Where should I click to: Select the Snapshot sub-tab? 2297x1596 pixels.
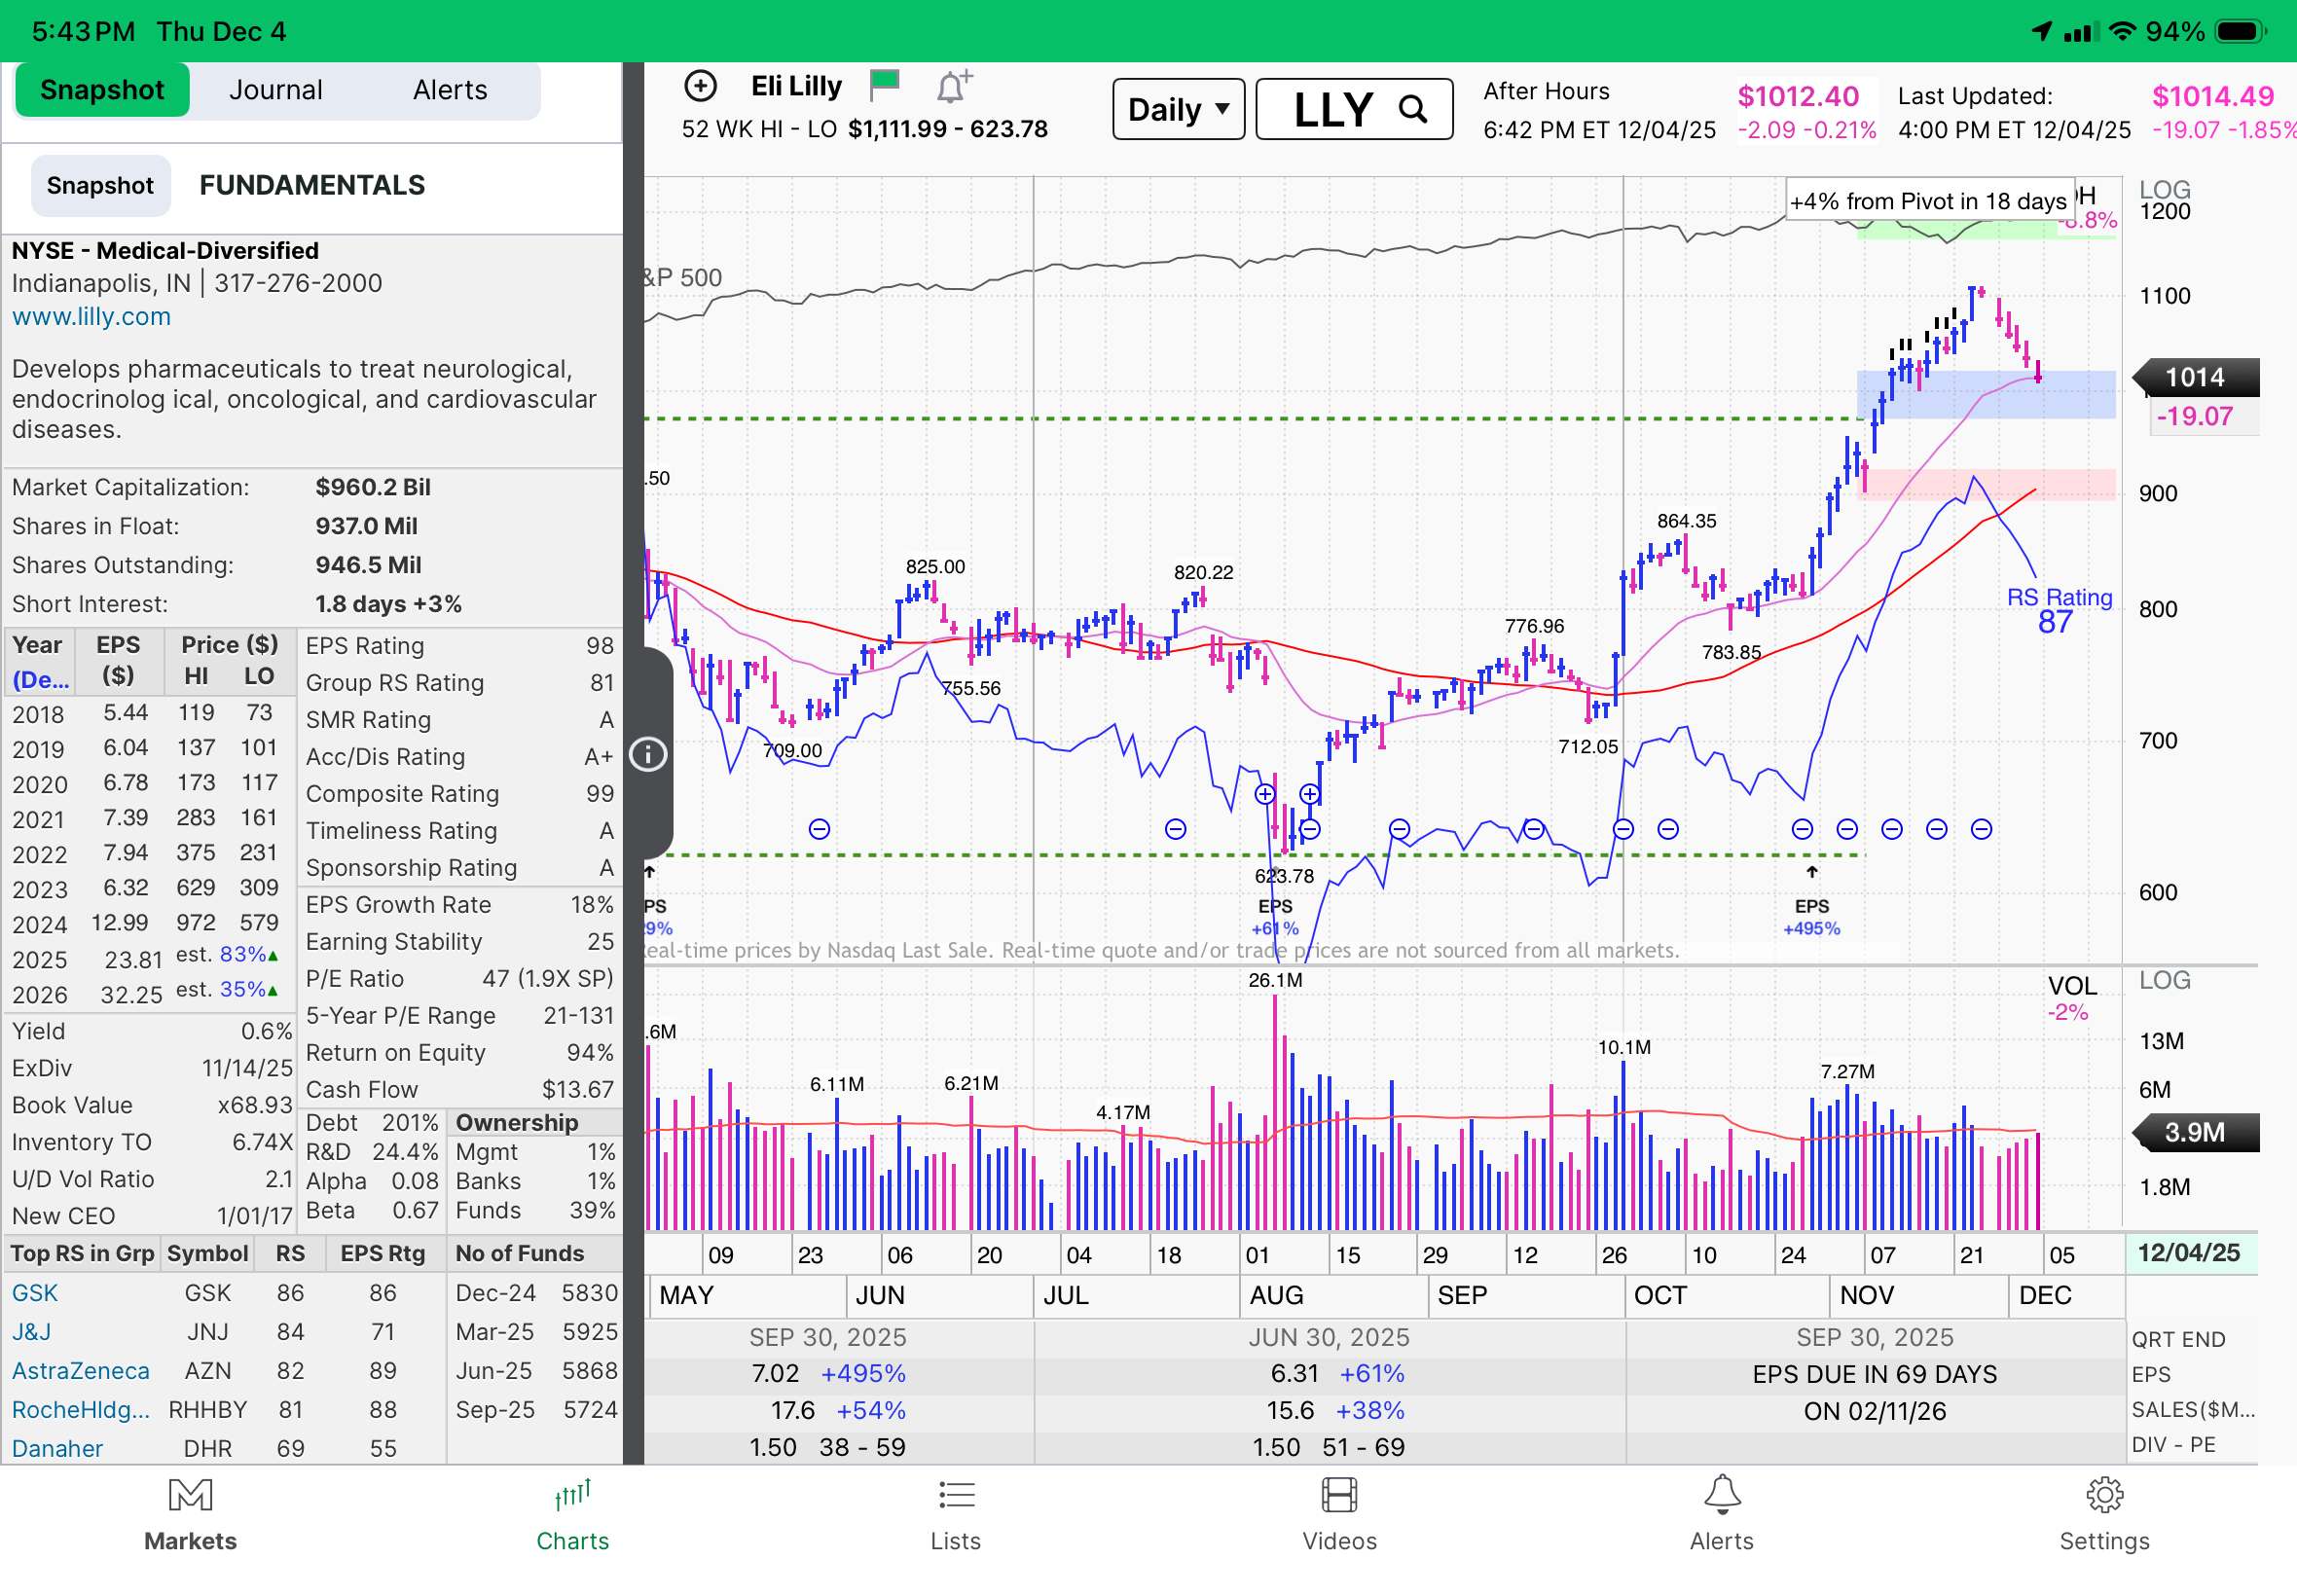(x=100, y=185)
